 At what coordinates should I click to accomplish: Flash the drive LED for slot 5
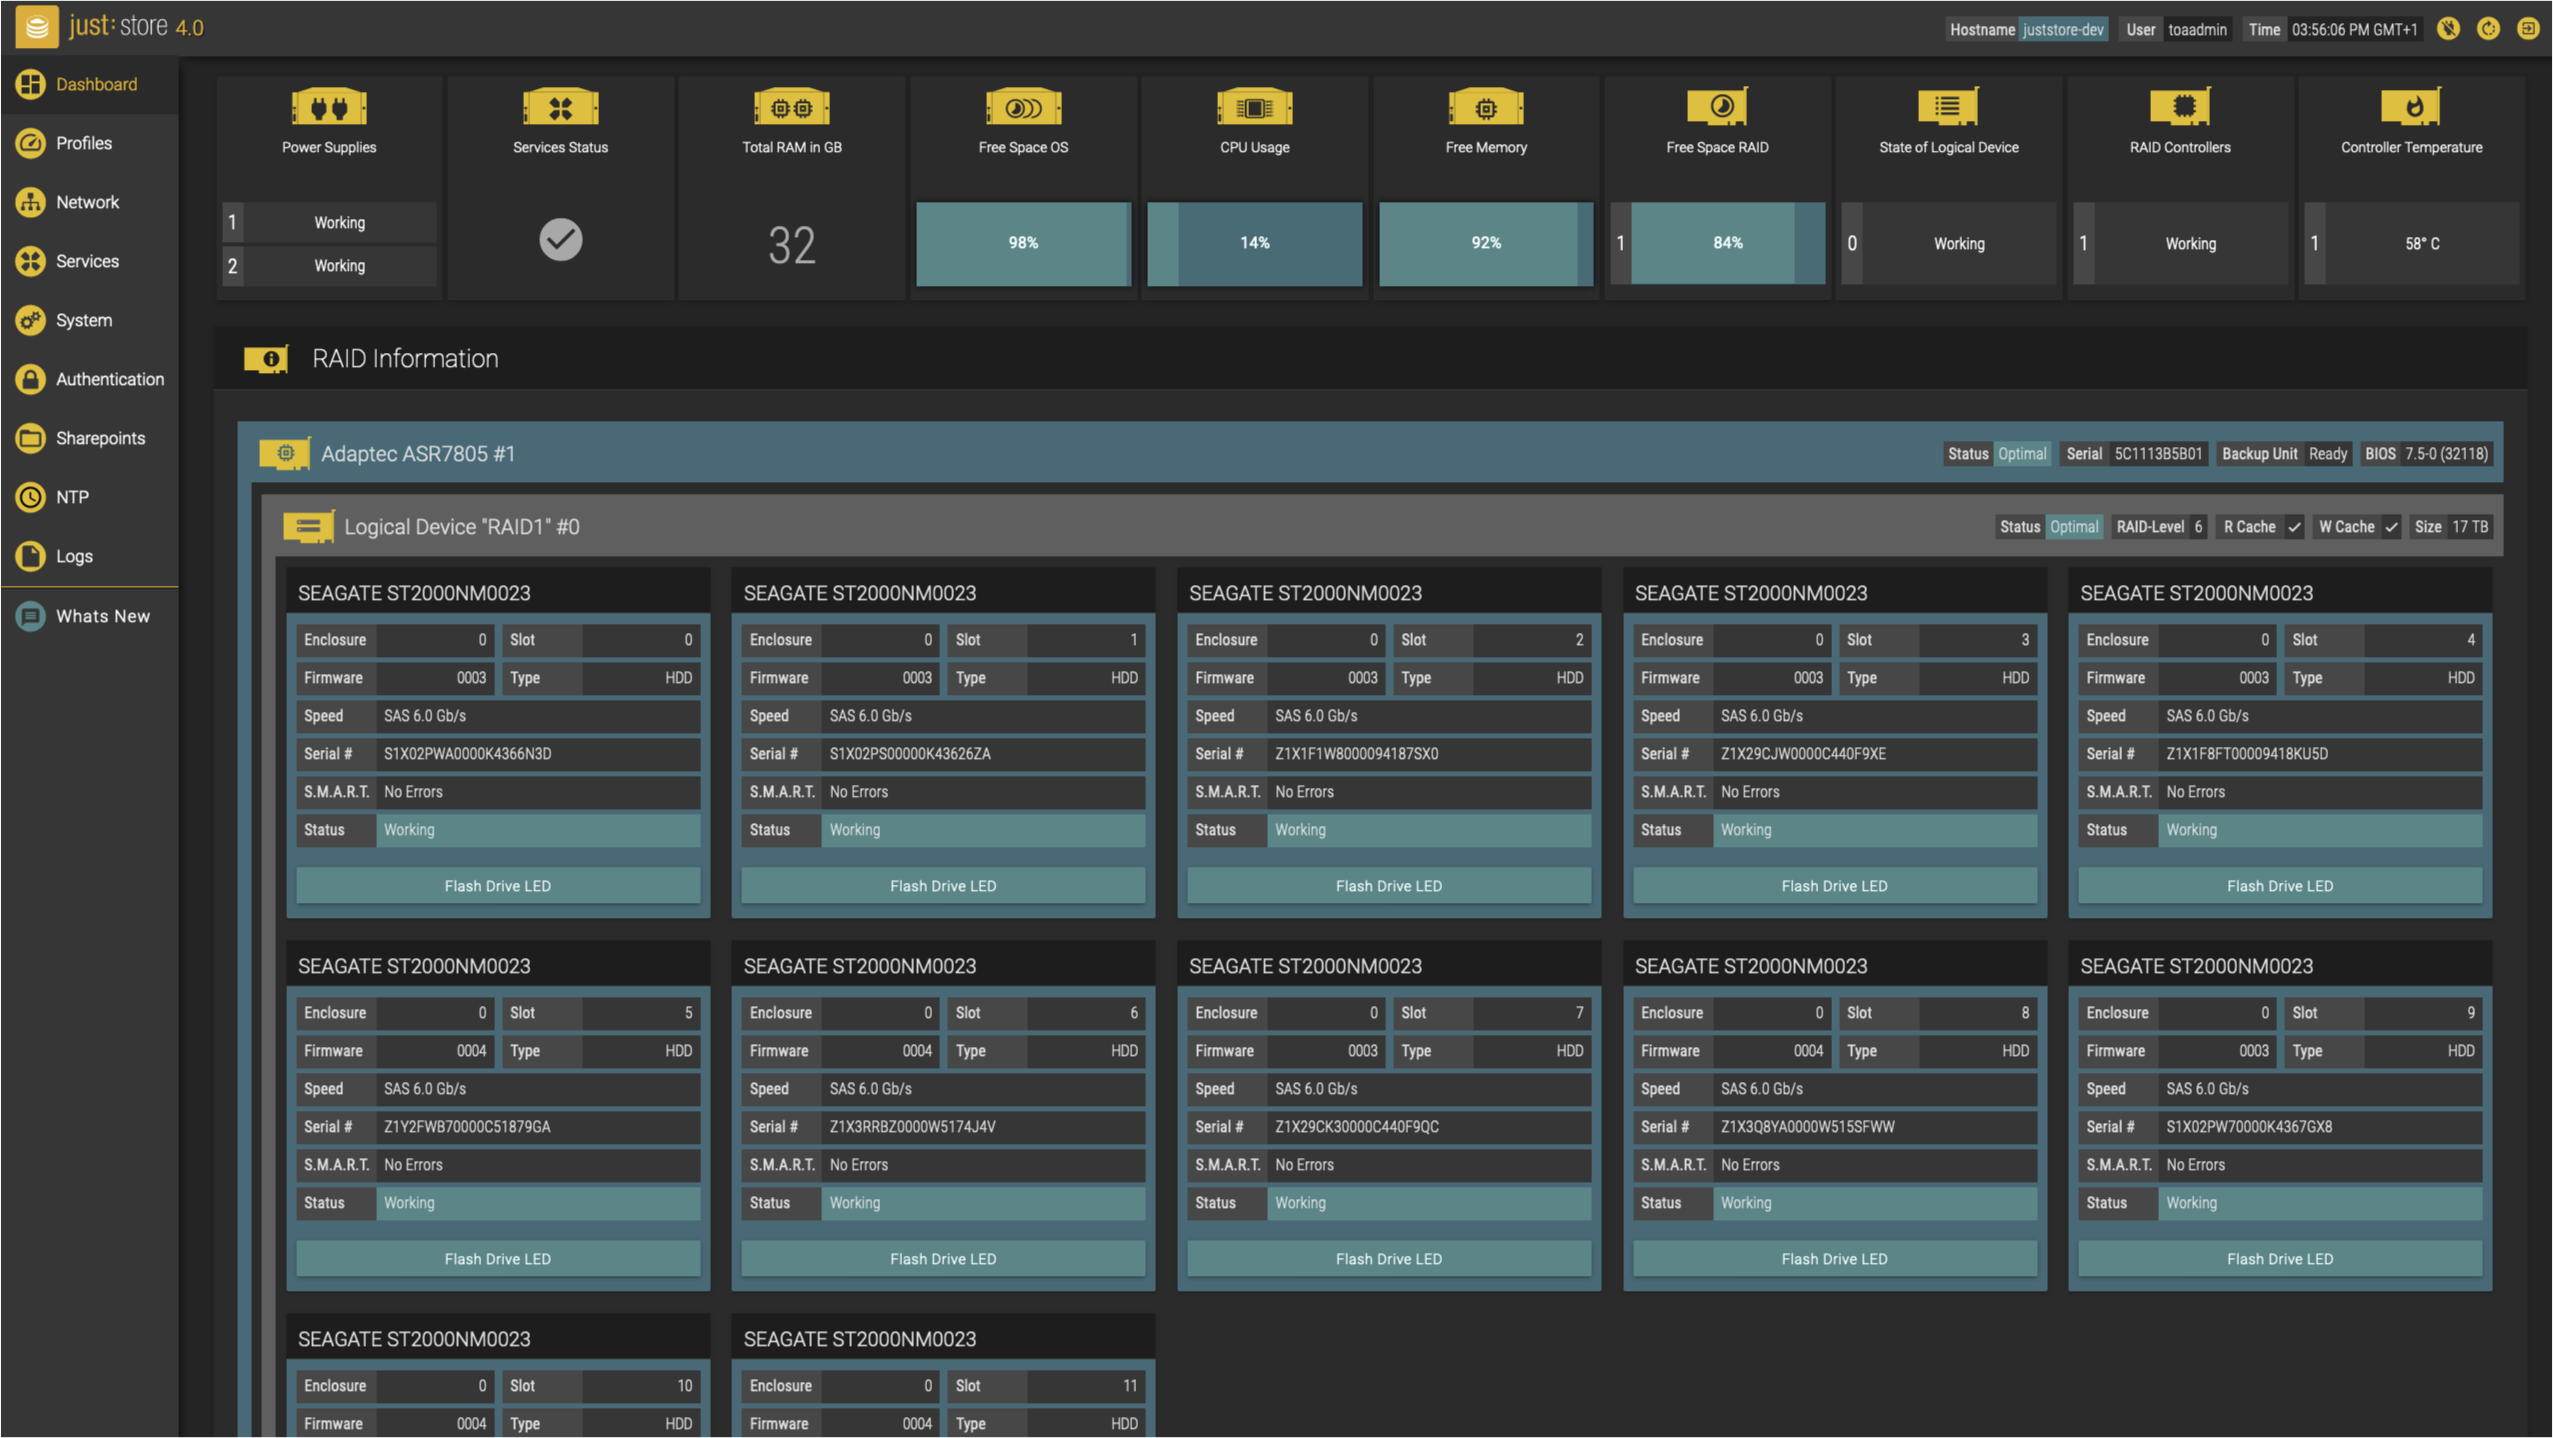coord(498,1259)
